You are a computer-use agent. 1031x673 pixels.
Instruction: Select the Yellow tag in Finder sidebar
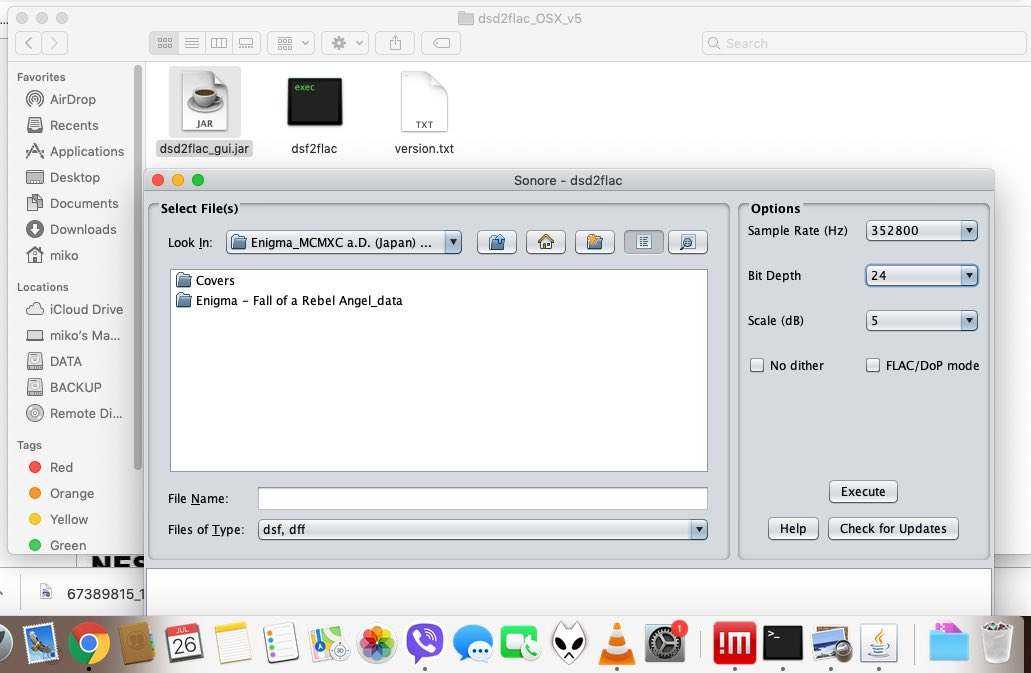click(x=58, y=519)
